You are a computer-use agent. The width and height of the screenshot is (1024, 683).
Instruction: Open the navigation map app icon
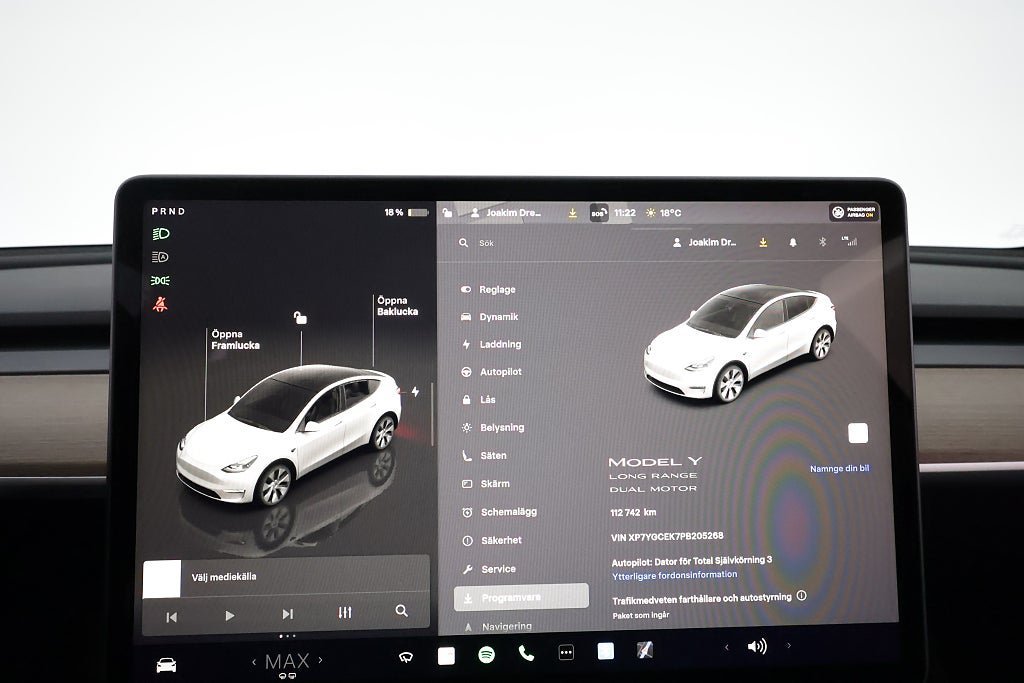[x=645, y=650]
